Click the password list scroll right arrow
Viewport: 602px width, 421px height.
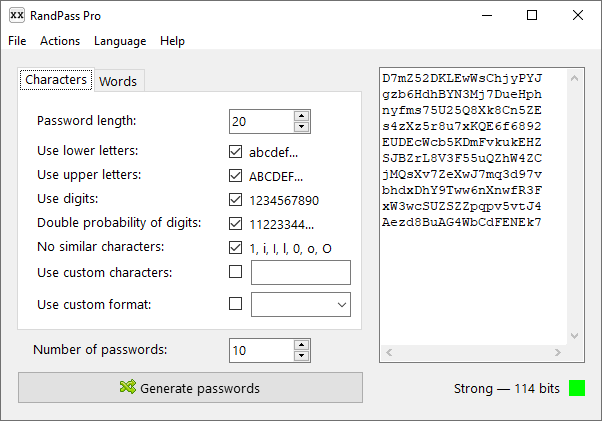(x=558, y=352)
